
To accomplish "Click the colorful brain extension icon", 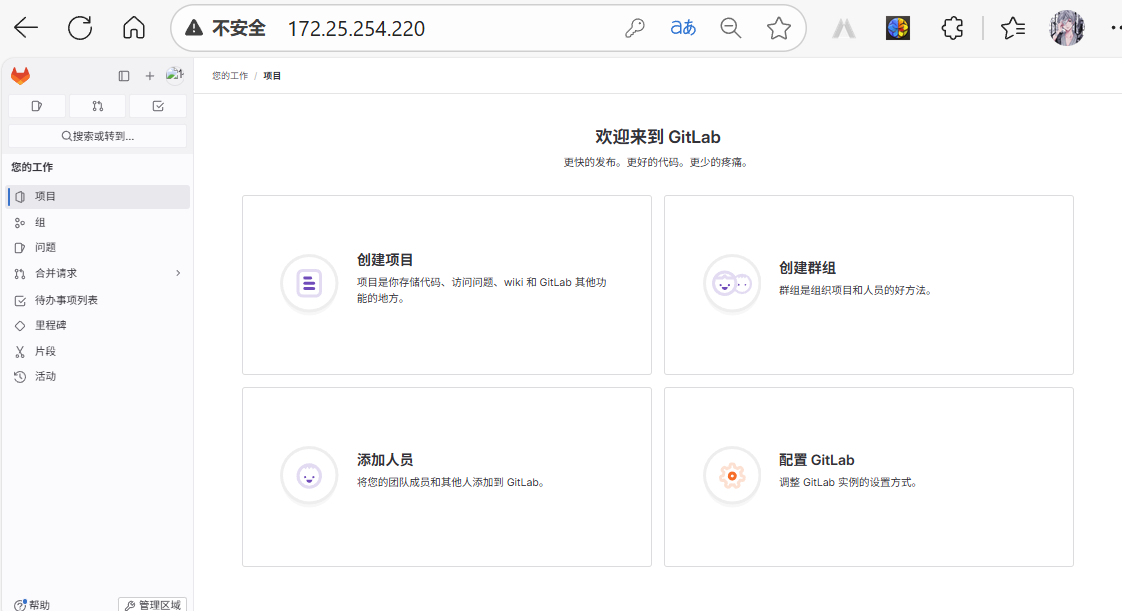I will (x=898, y=28).
